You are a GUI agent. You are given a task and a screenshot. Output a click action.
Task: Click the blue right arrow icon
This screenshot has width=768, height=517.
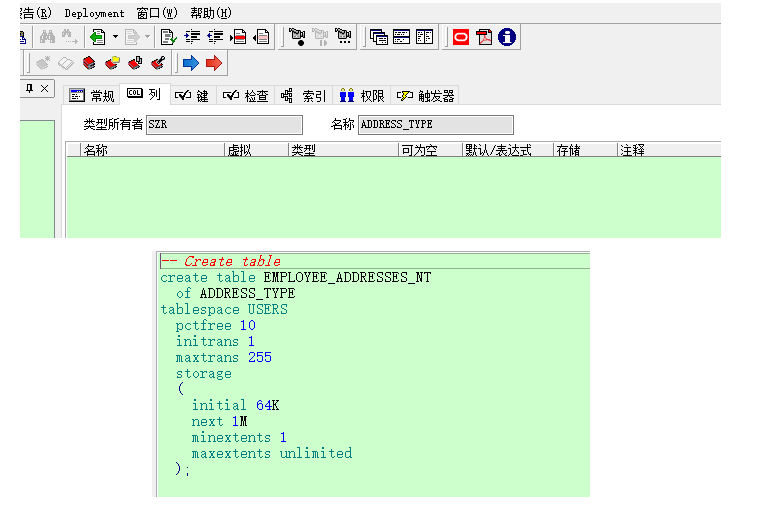click(x=190, y=63)
